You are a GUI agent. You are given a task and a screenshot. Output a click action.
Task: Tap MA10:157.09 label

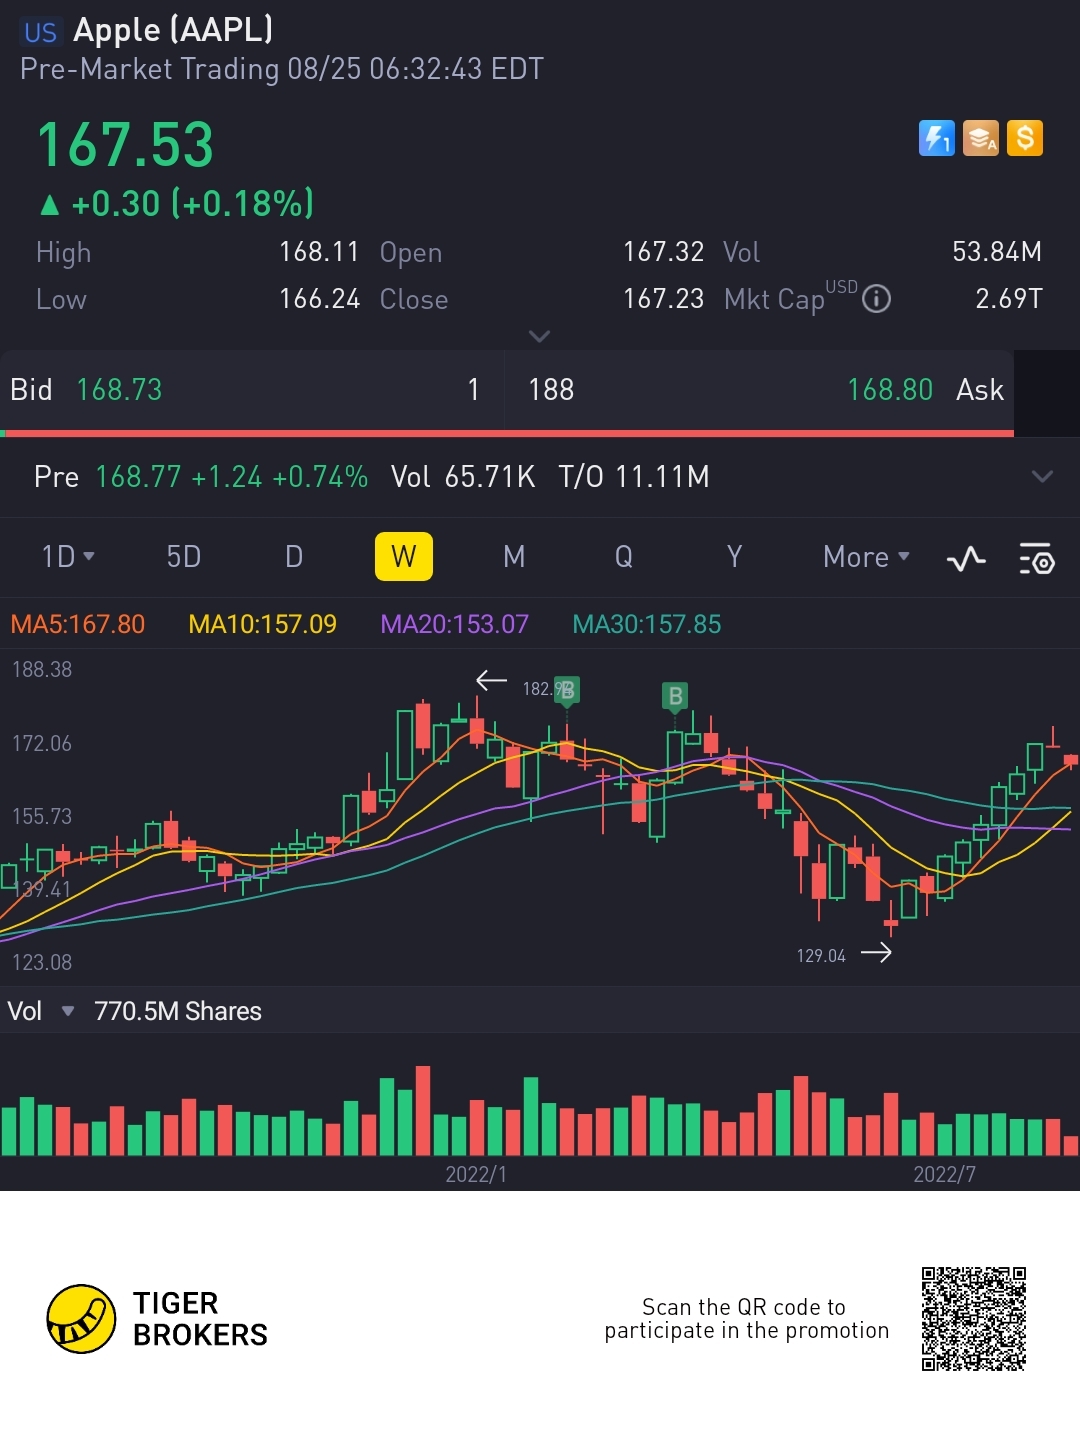[263, 624]
